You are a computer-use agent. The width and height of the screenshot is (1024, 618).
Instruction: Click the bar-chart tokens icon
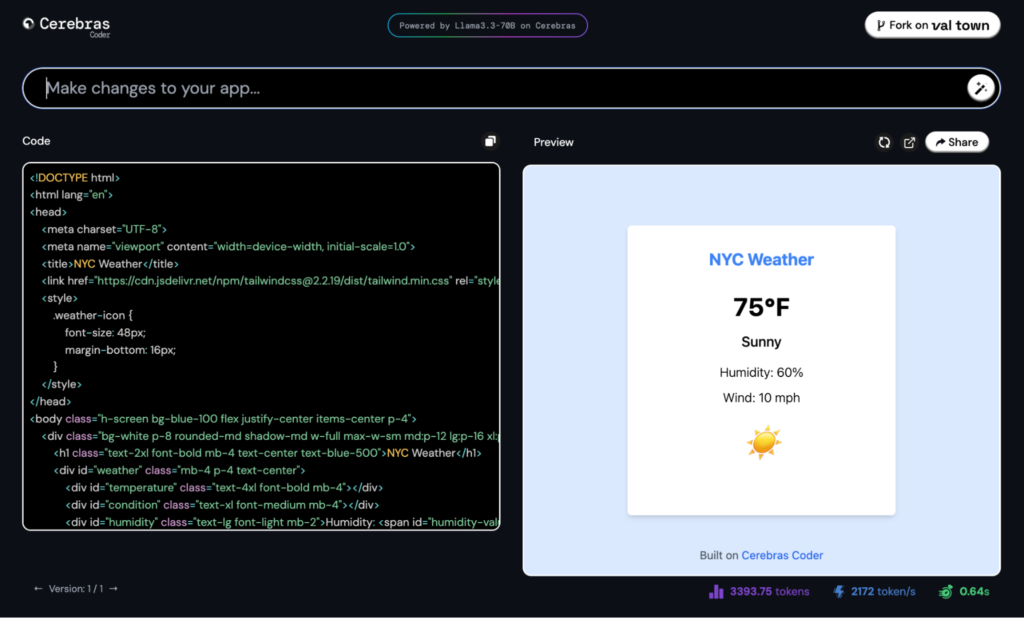click(x=717, y=591)
